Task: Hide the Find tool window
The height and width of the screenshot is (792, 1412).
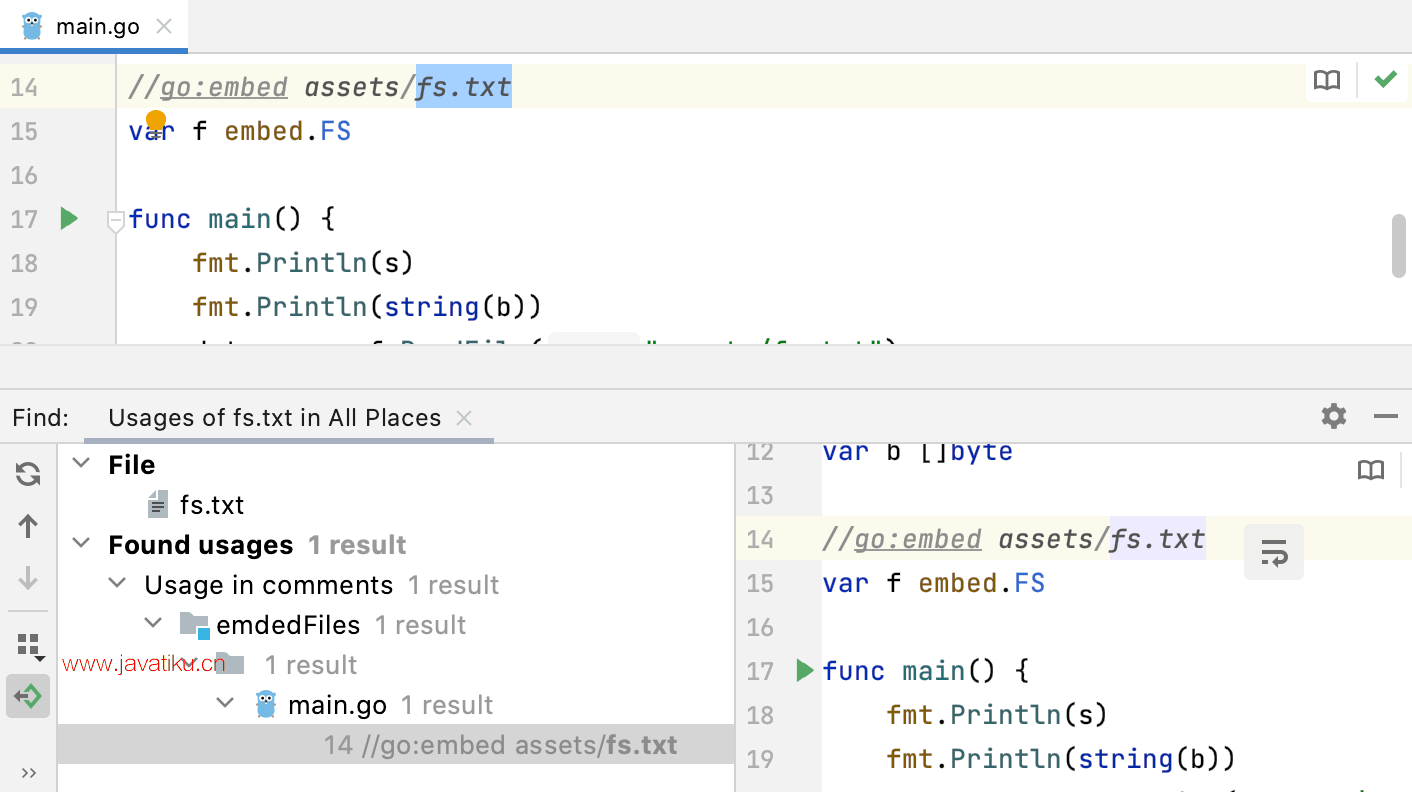Action: click(1385, 417)
